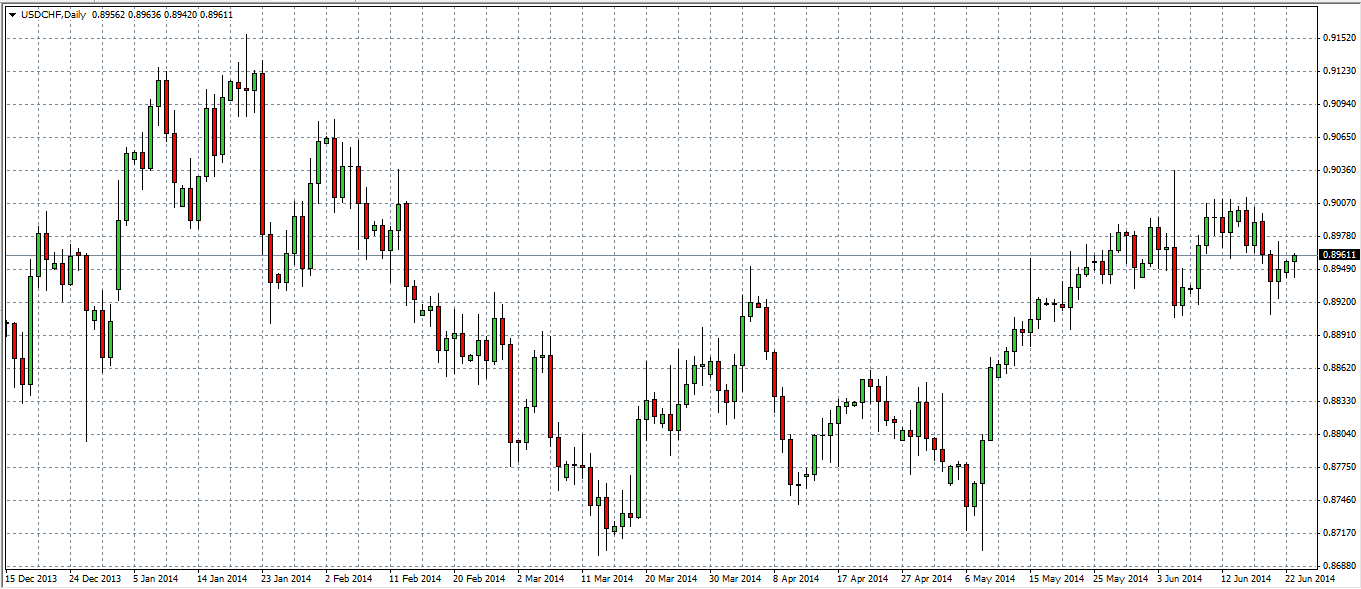Click the 30 Mar 2014 date label

pos(736,579)
